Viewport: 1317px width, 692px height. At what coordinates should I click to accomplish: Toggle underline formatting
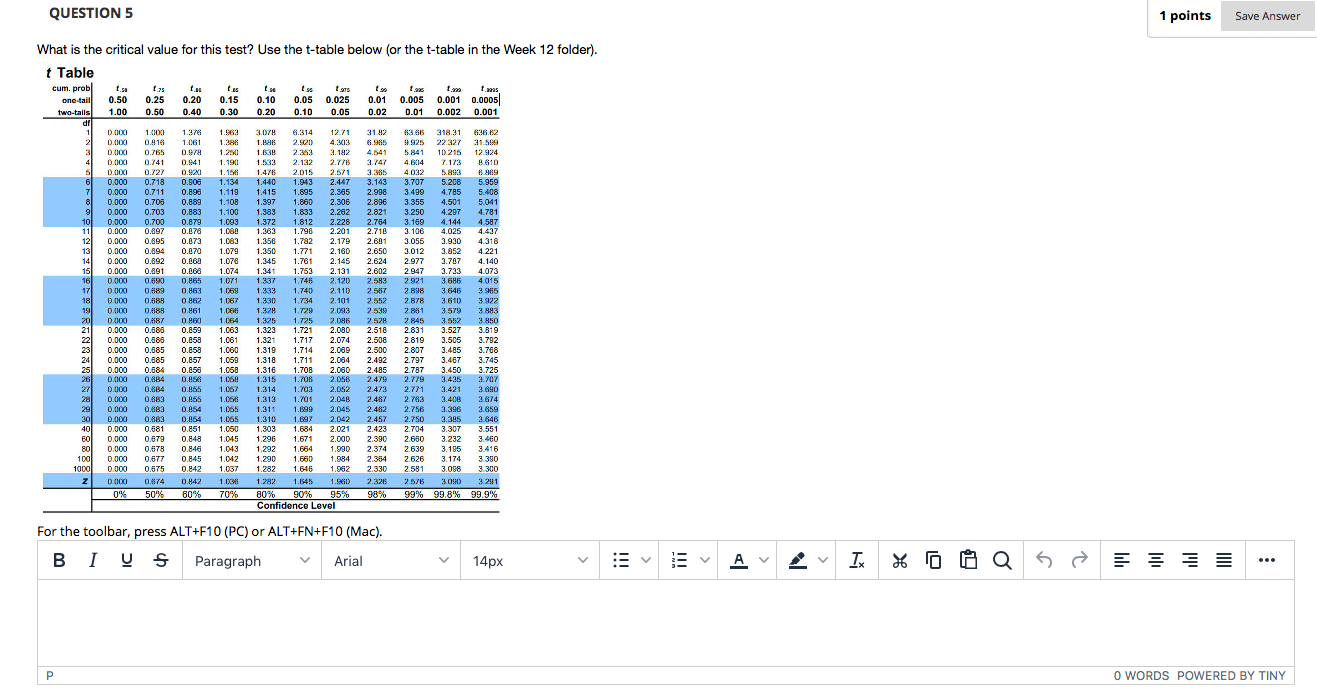[x=125, y=561]
